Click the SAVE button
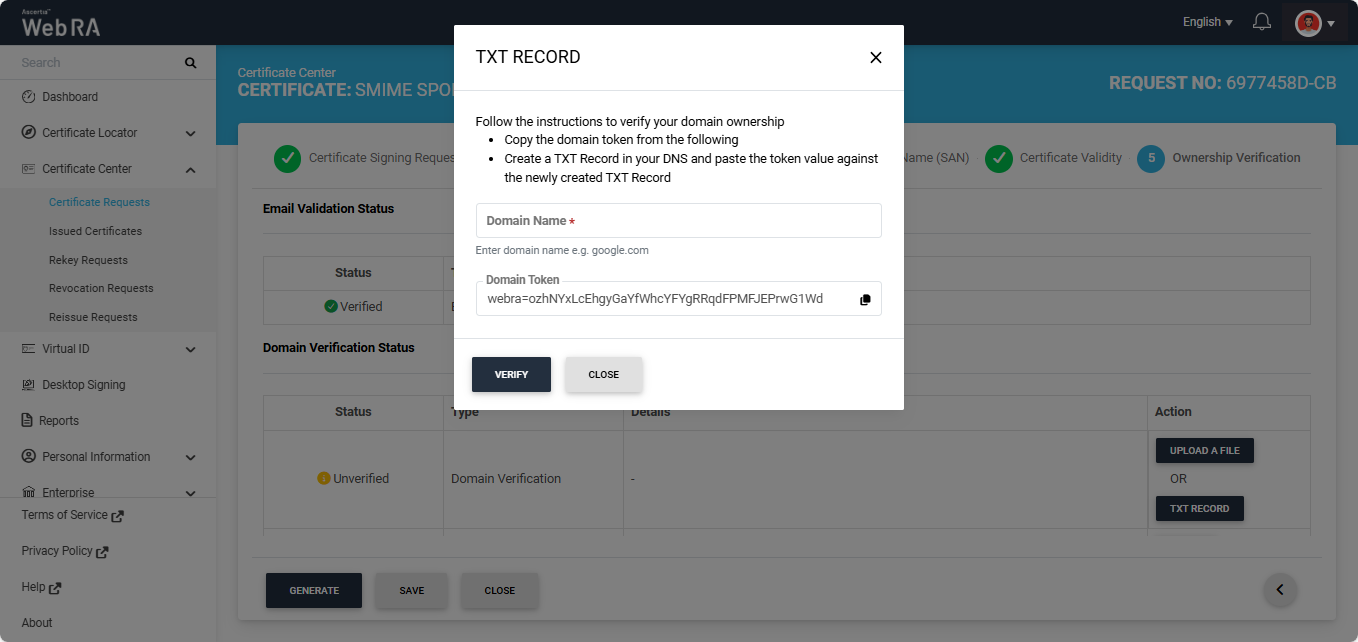The image size is (1358, 642). pyautogui.click(x=411, y=591)
